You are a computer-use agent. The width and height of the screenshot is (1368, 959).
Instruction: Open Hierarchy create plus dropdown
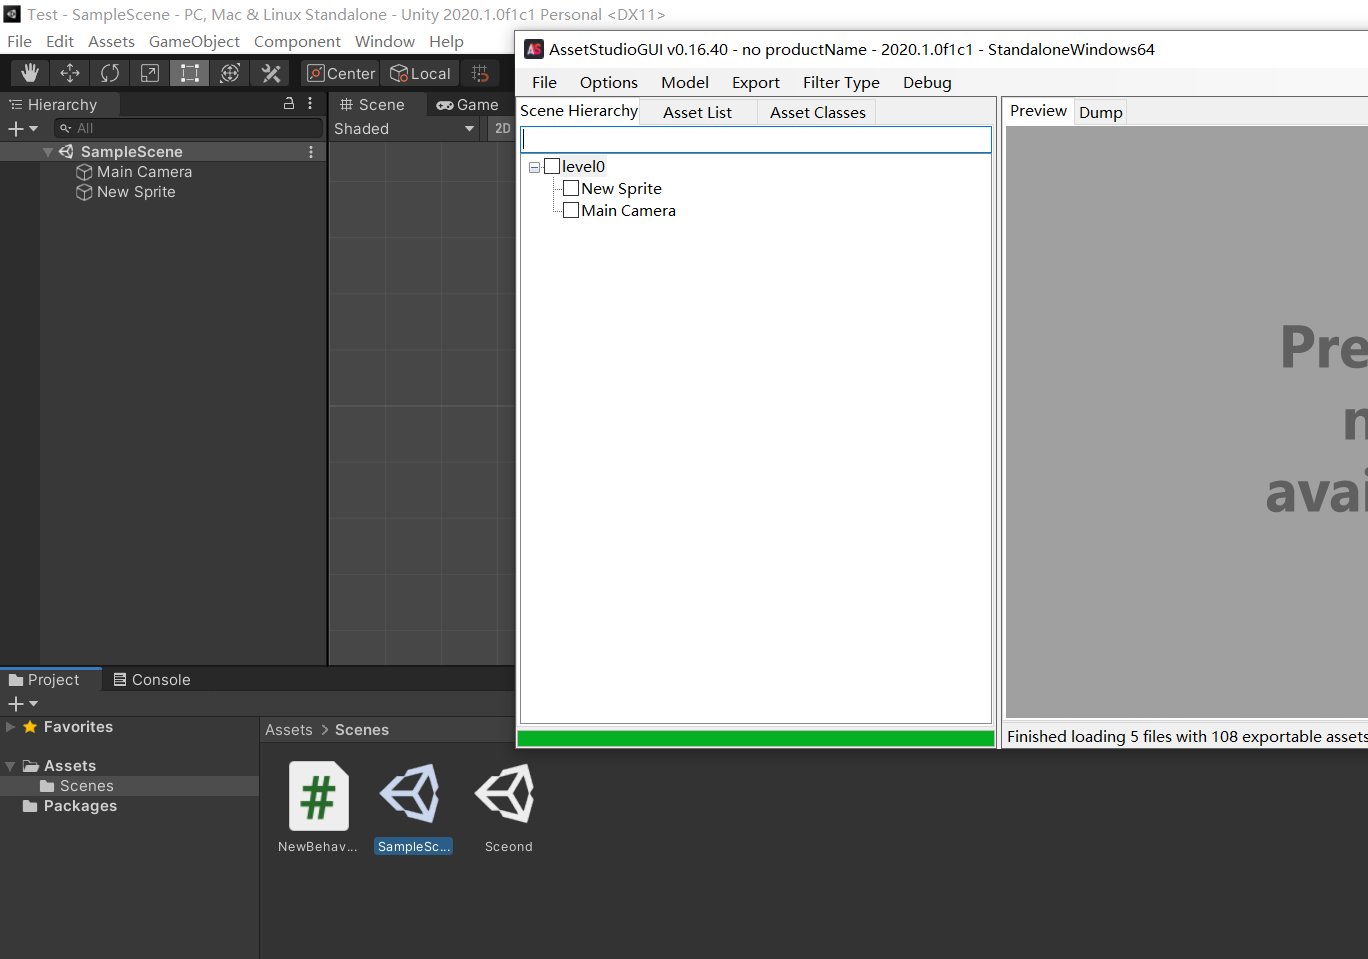click(x=23, y=128)
